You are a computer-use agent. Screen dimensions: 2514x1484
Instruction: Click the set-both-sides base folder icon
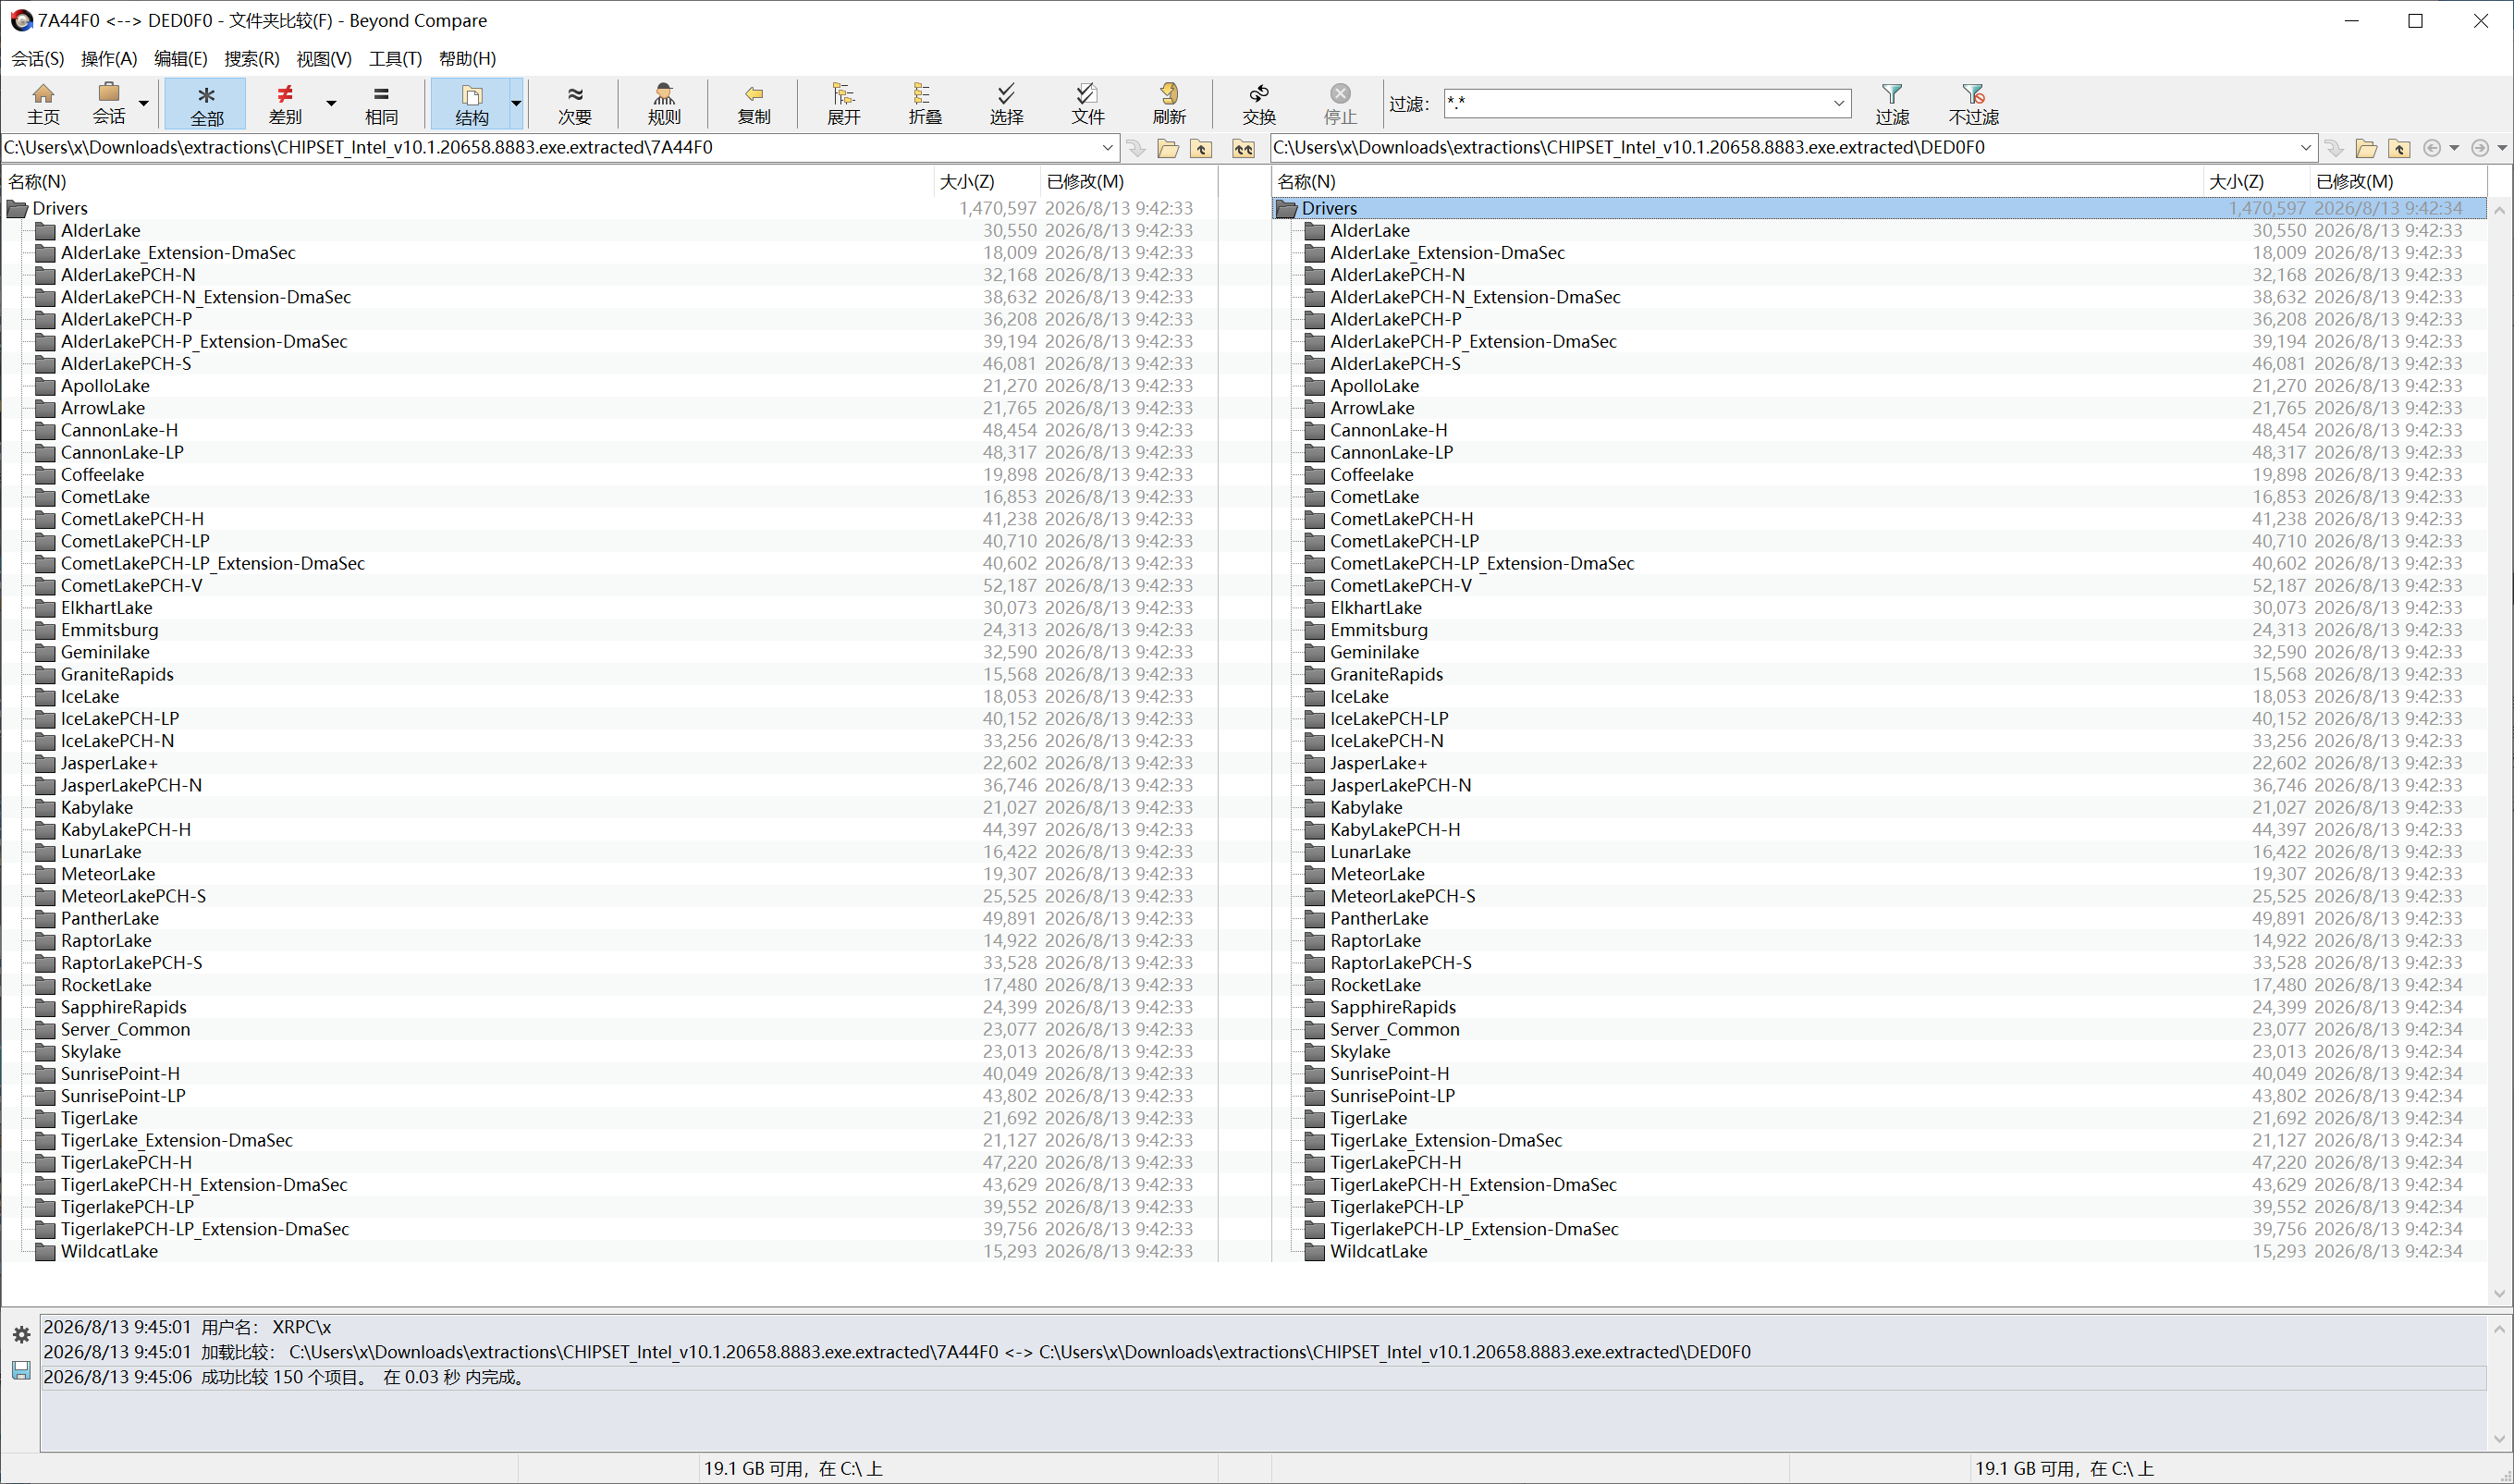click(x=1243, y=148)
